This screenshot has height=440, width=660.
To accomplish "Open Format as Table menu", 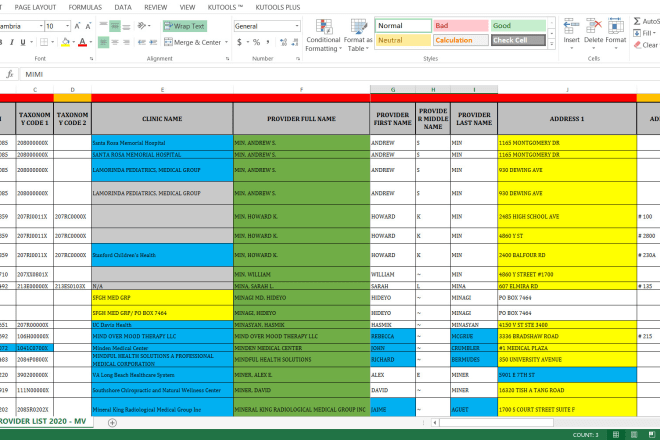I will click(x=358, y=35).
